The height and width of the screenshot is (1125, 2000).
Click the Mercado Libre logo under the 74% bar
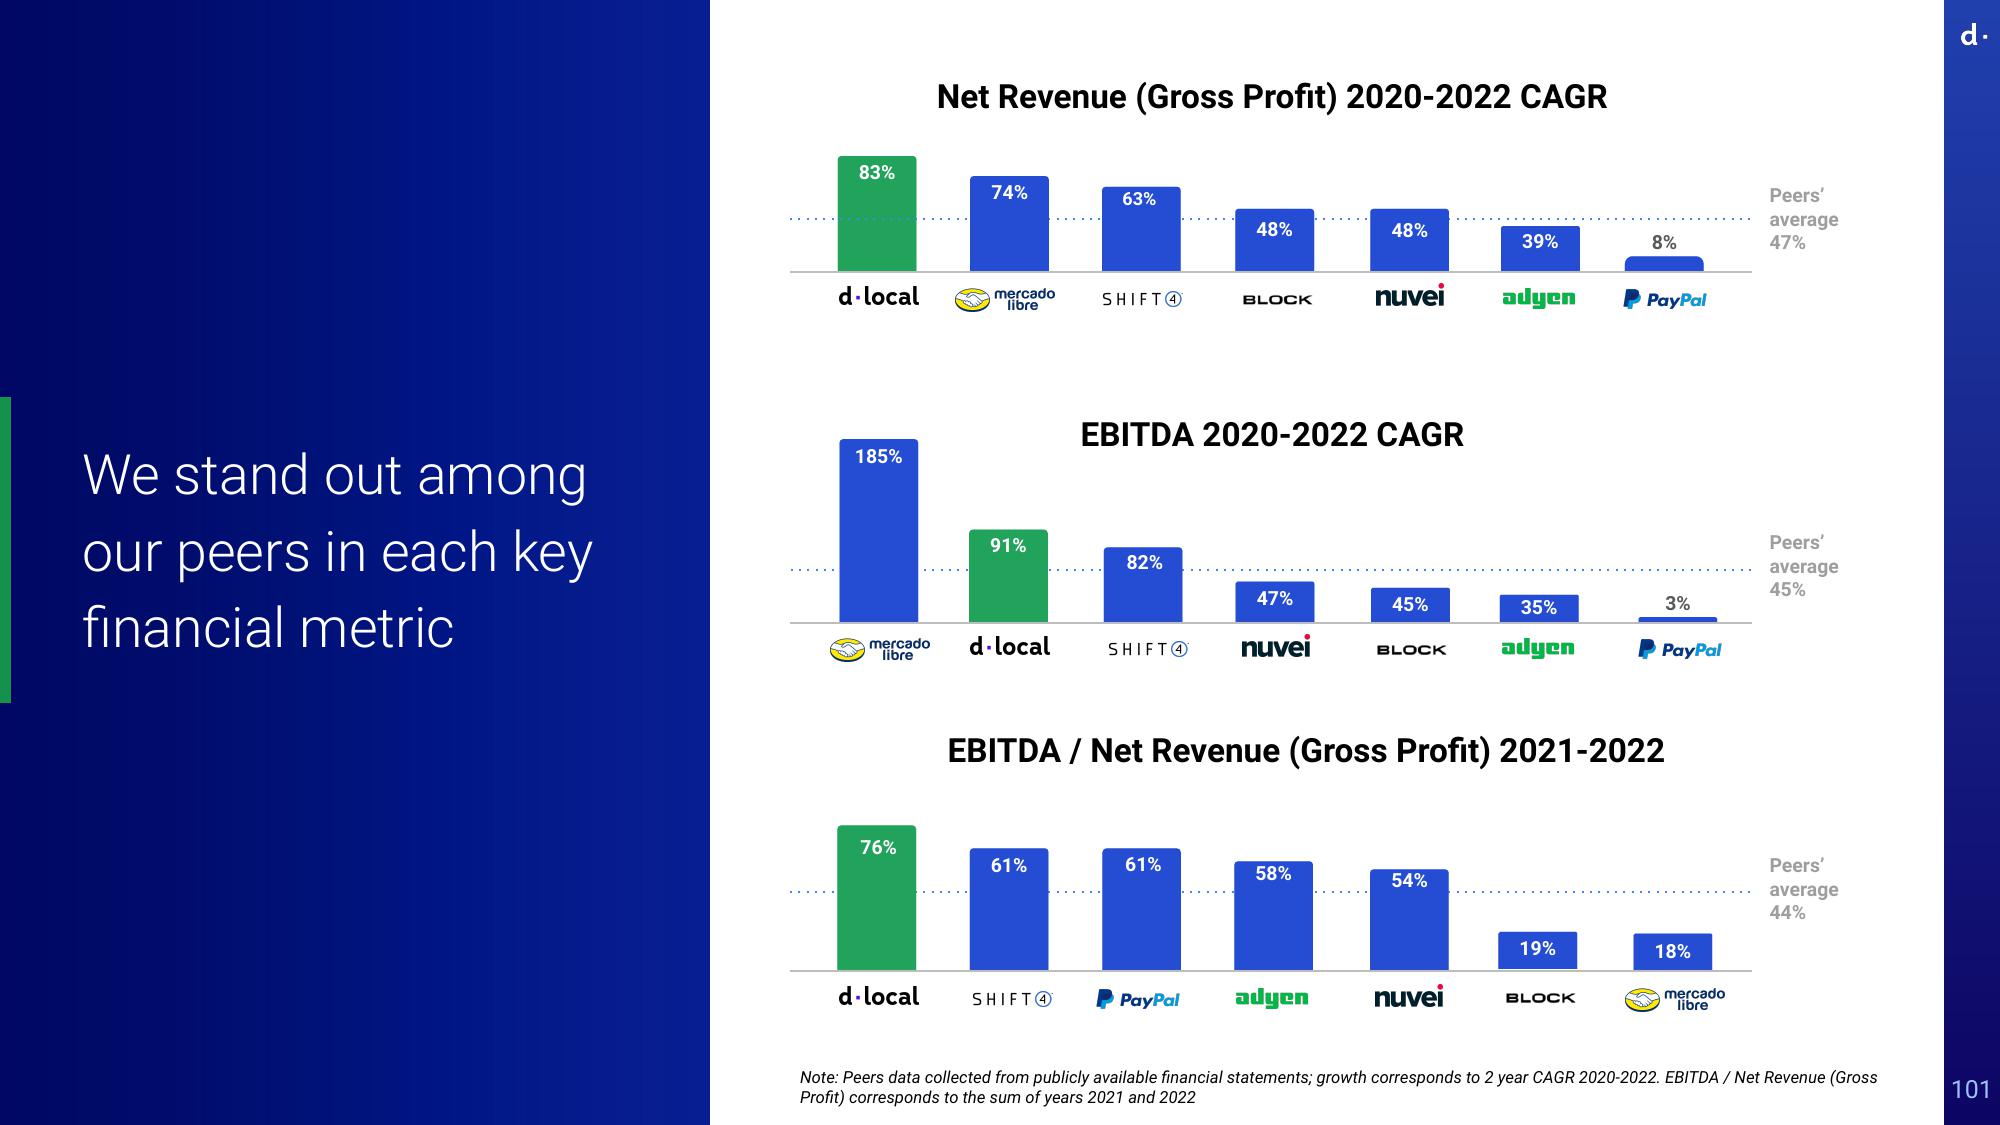click(x=1005, y=299)
